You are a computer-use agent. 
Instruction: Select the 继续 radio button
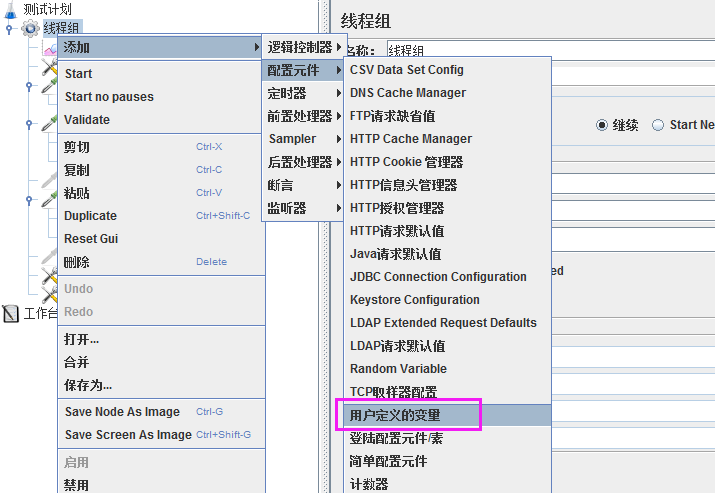pyautogui.click(x=602, y=125)
